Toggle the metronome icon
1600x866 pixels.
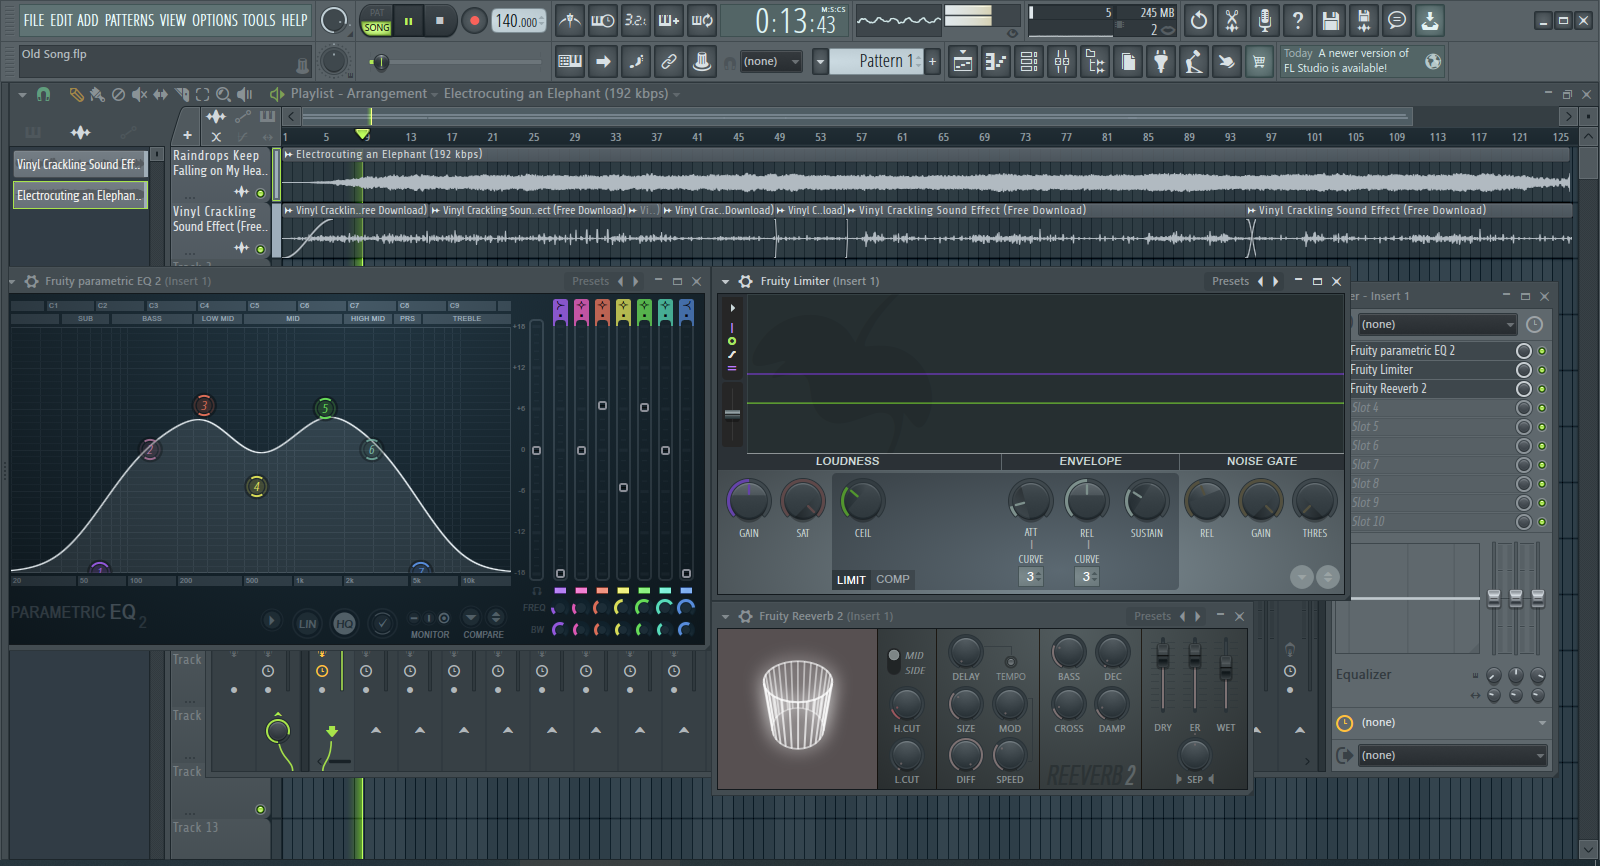pyautogui.click(x=570, y=20)
